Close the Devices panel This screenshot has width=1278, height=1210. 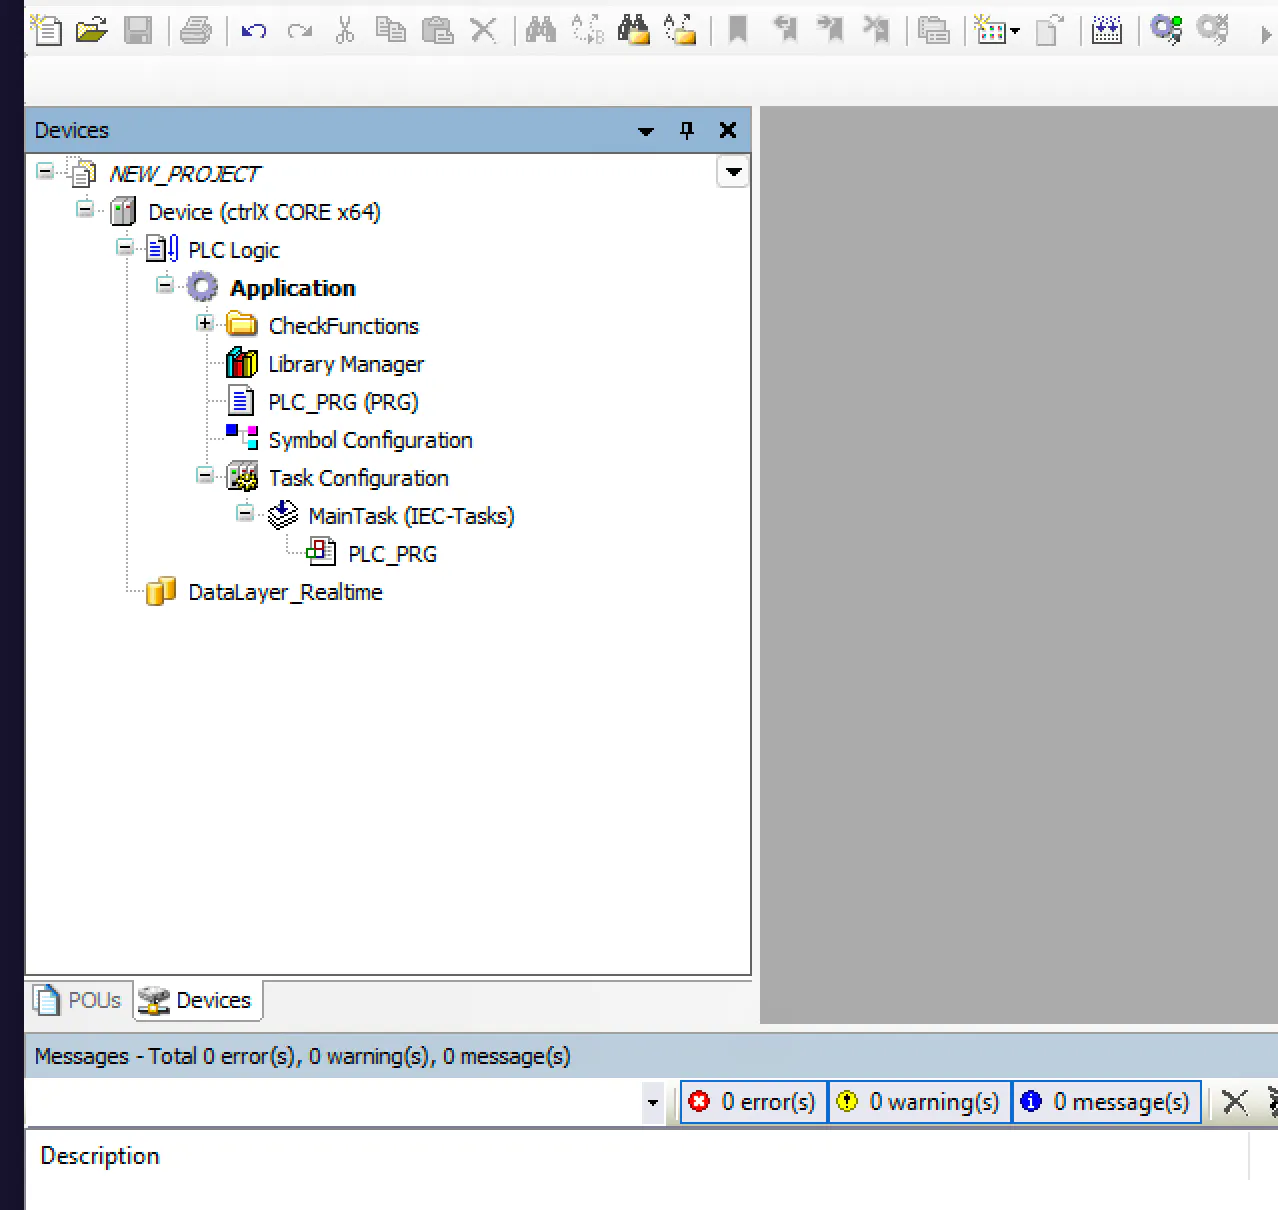coord(728,130)
